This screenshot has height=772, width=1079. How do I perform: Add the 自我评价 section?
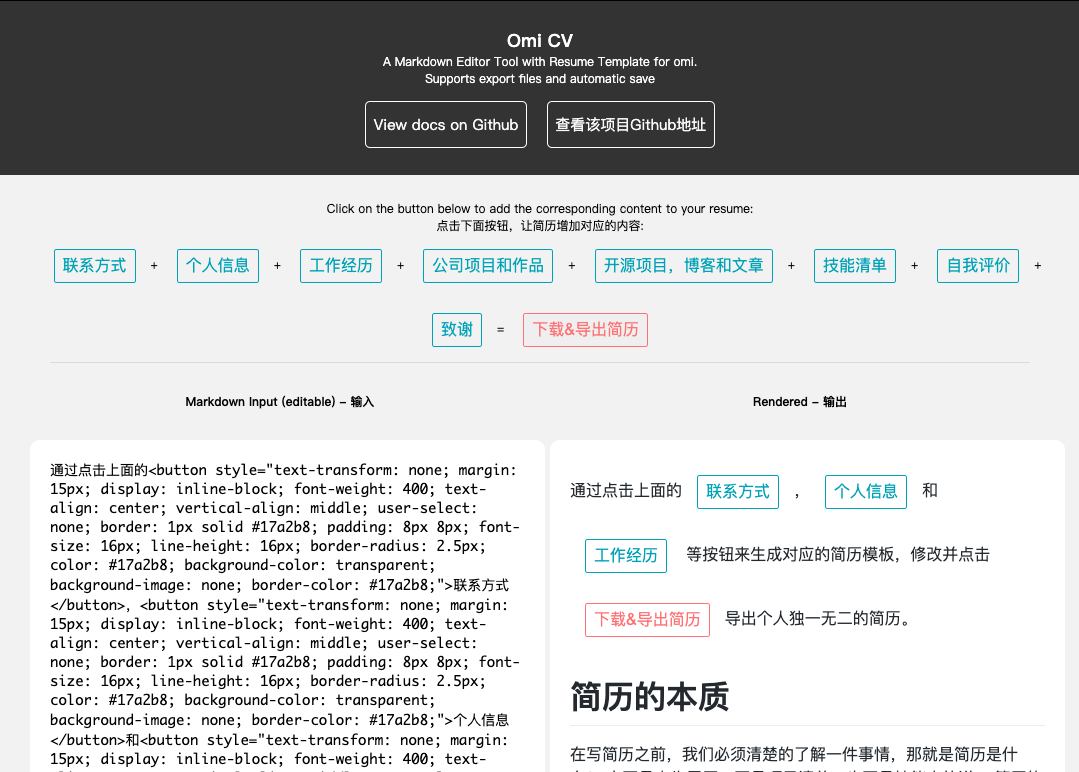978,266
